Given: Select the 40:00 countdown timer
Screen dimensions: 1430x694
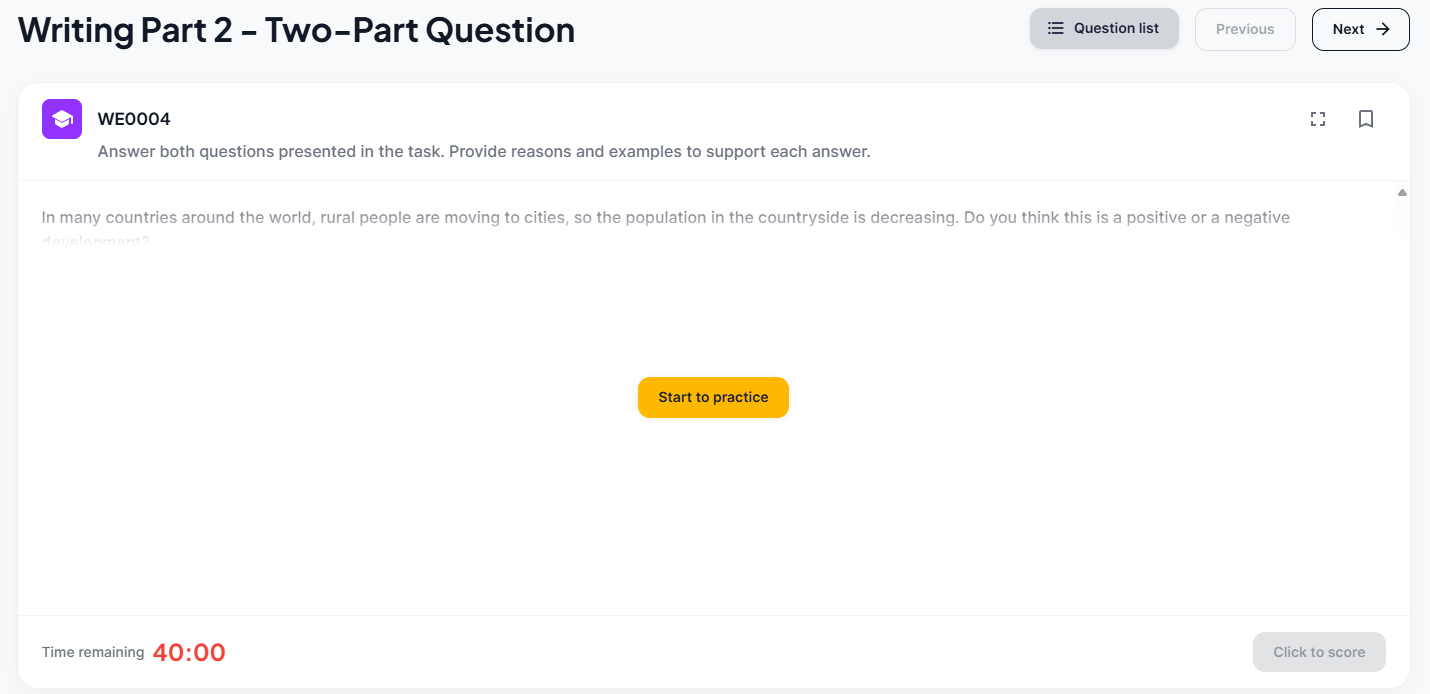Looking at the screenshot, I should click(x=189, y=653).
